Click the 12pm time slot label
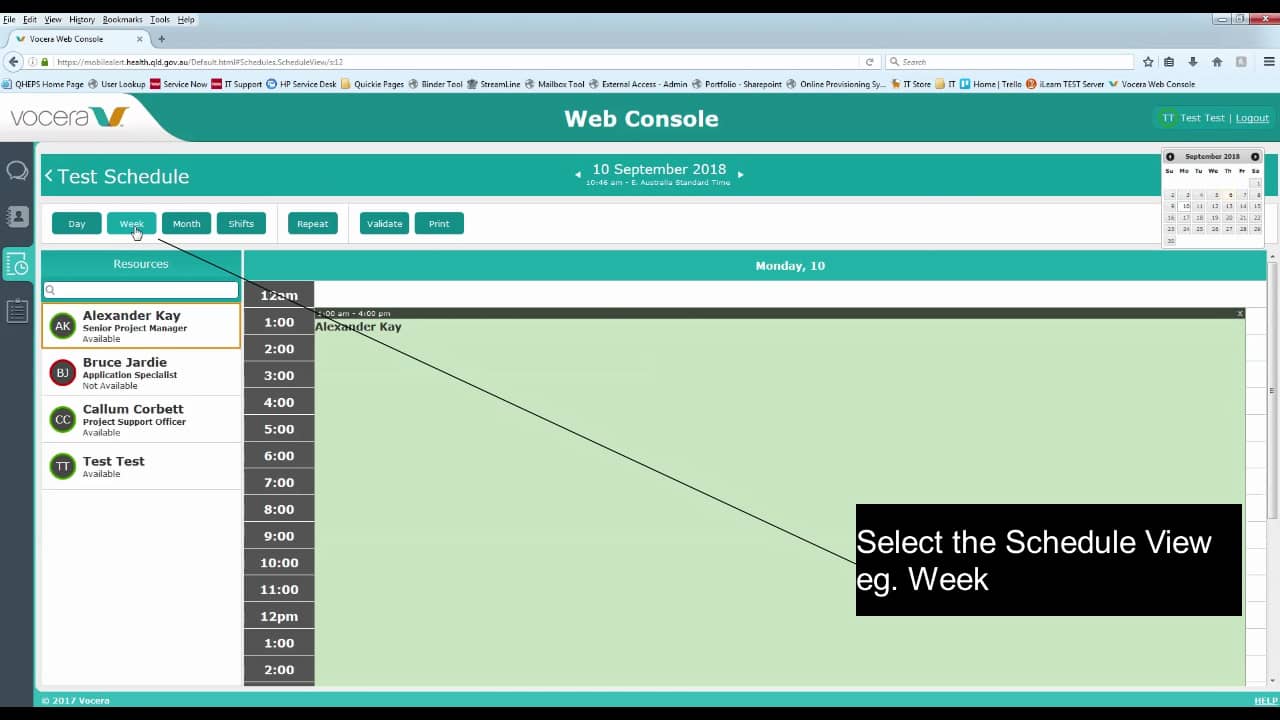This screenshot has height=720, width=1280. pyautogui.click(x=279, y=616)
